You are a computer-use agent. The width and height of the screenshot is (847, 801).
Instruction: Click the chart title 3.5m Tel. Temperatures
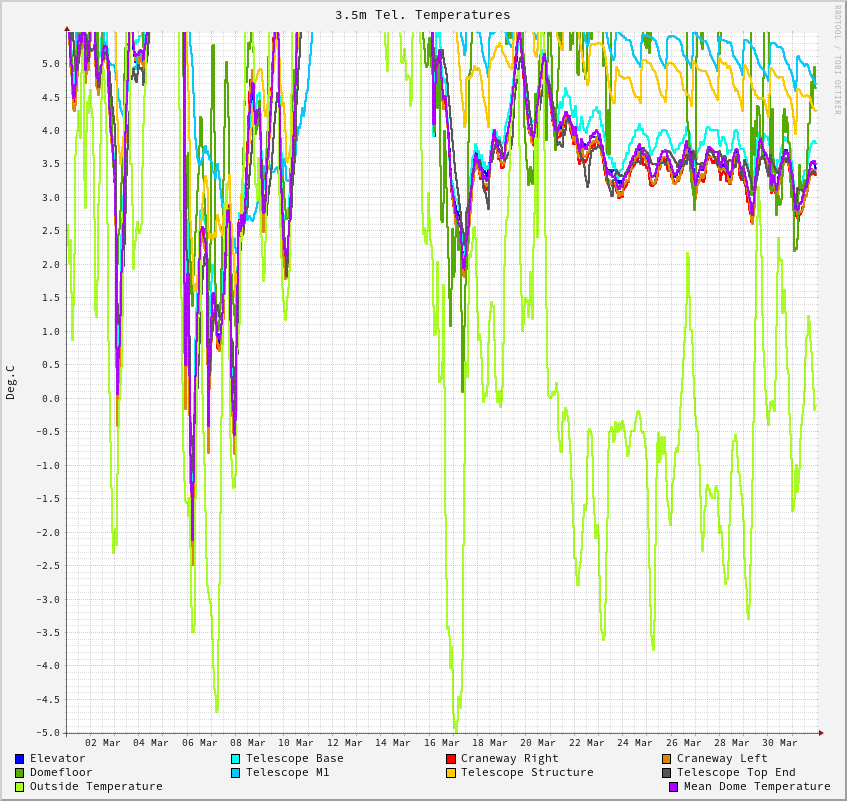(x=422, y=15)
